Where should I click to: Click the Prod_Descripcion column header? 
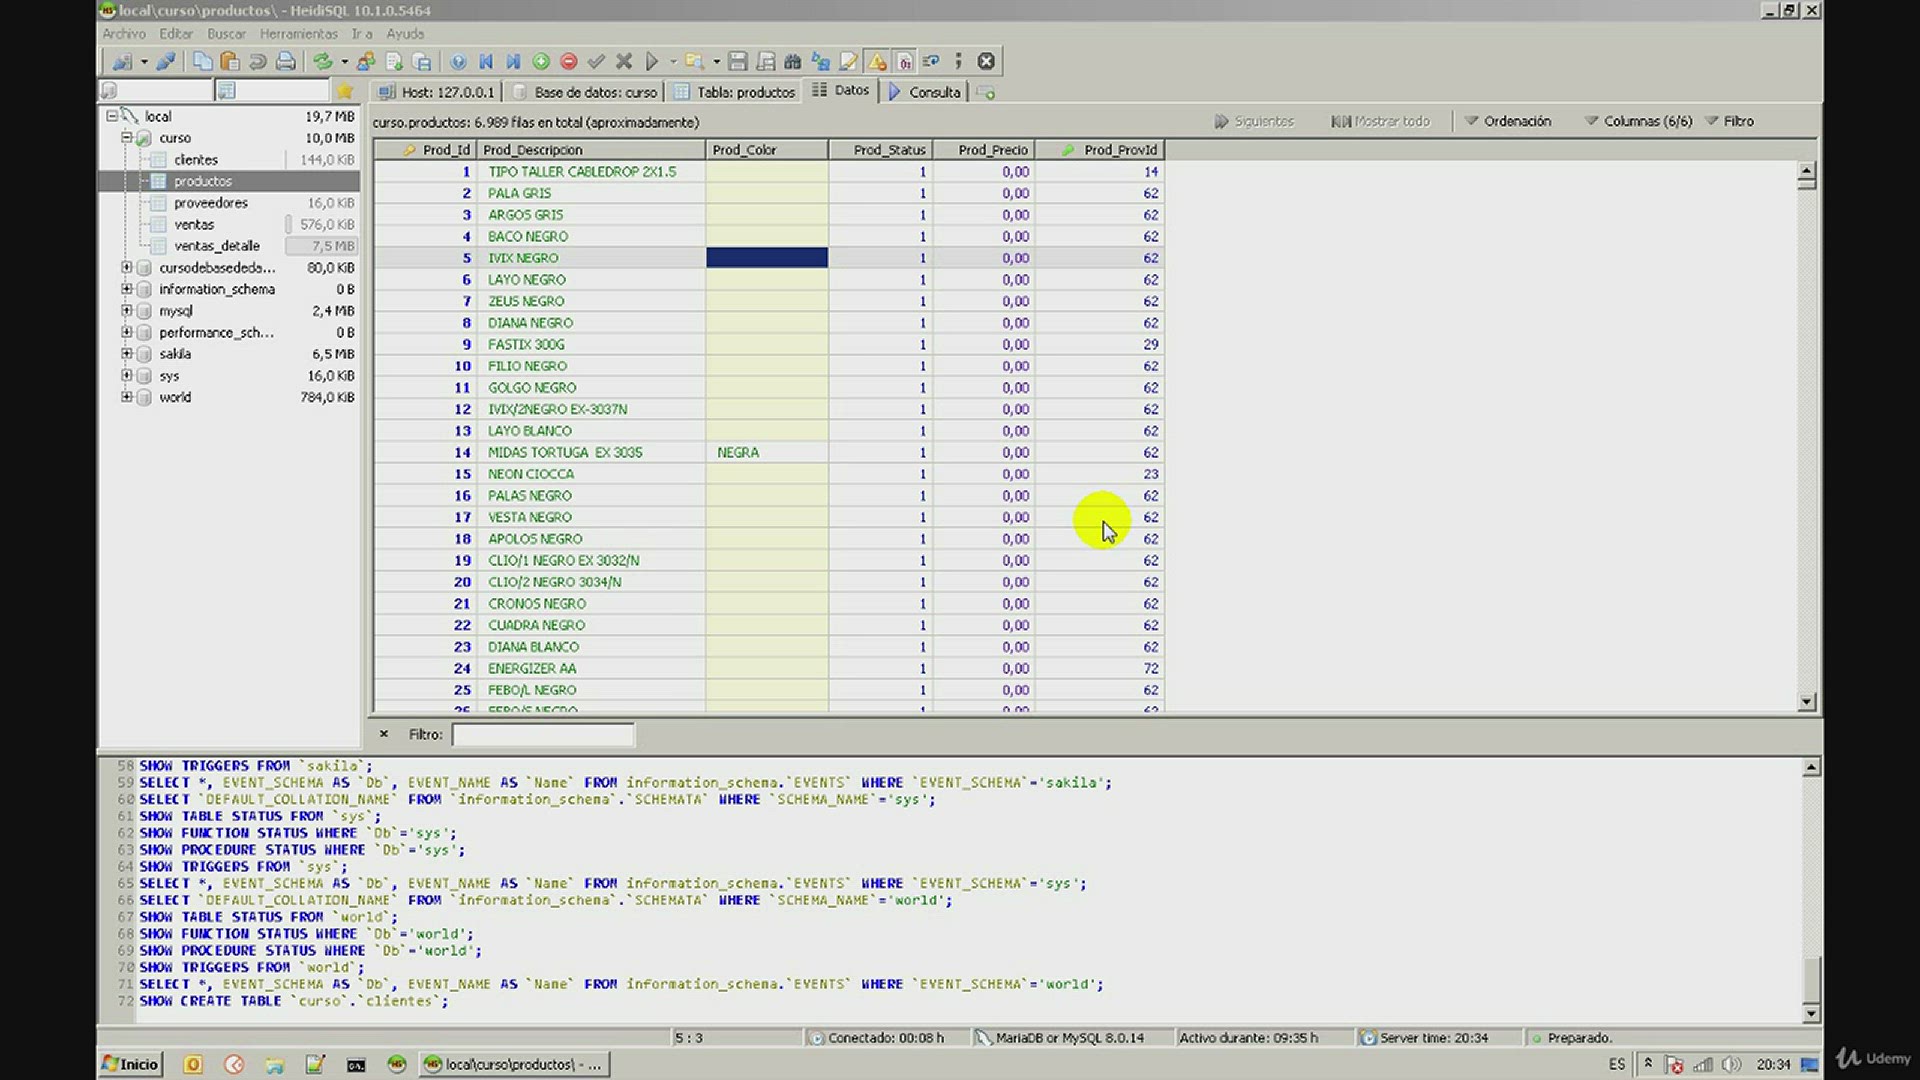click(591, 150)
